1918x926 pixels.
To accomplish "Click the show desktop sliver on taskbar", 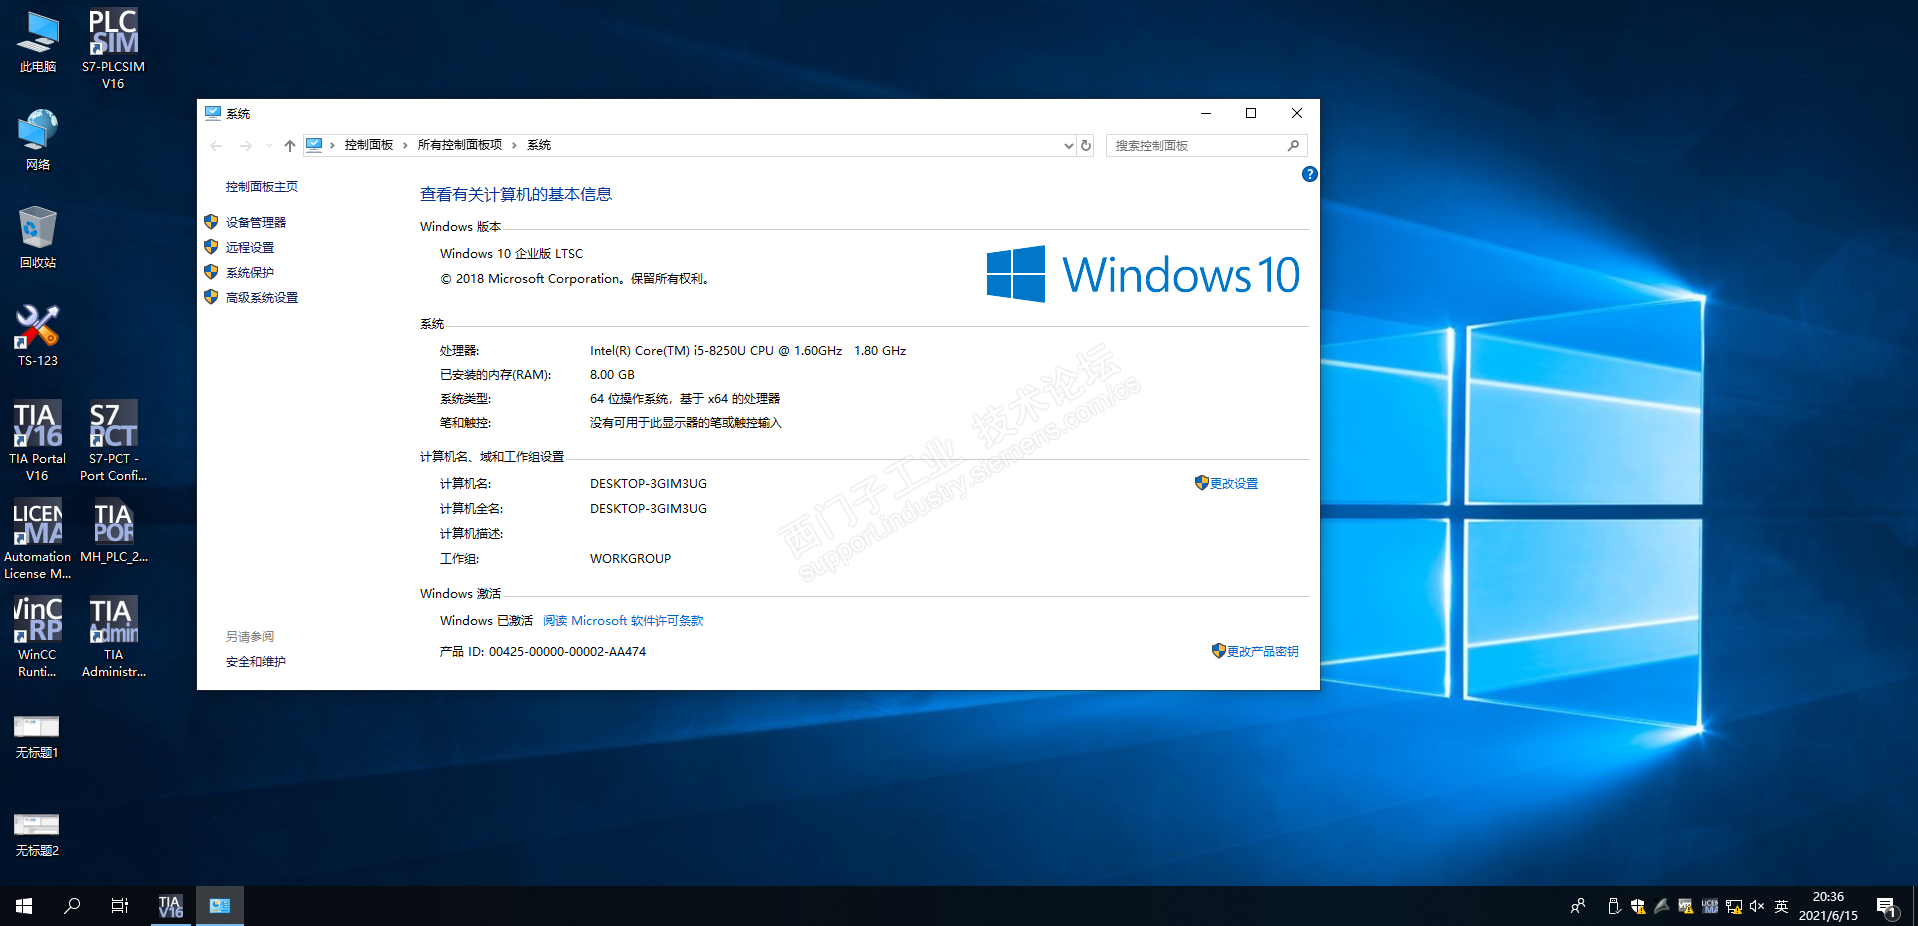I will pos(1914,906).
